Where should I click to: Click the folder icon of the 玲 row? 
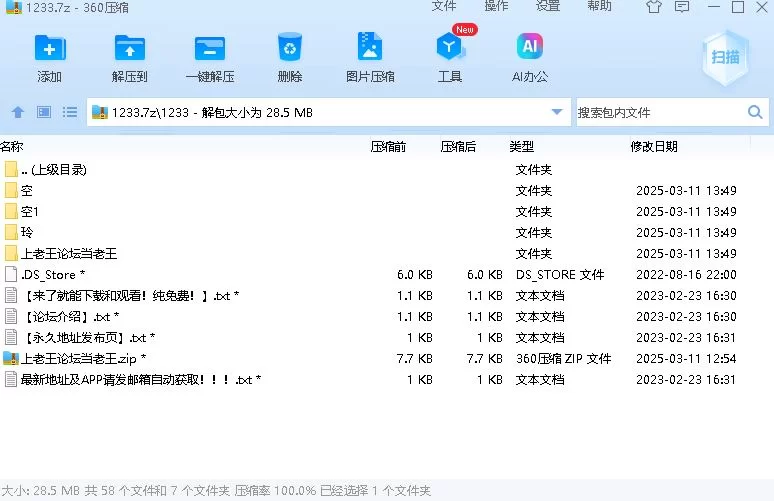(11, 232)
